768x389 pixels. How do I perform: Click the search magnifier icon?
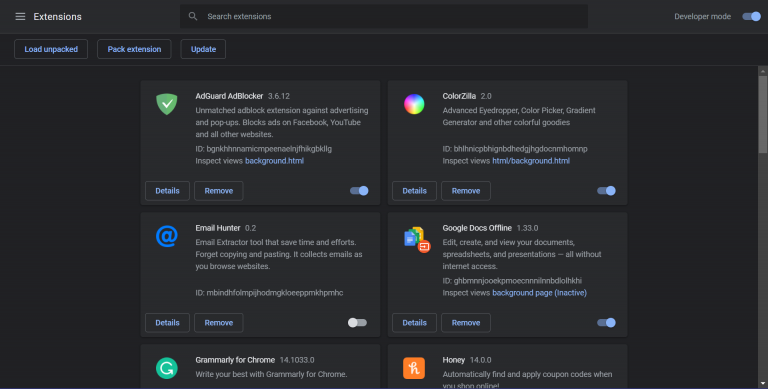pos(193,17)
